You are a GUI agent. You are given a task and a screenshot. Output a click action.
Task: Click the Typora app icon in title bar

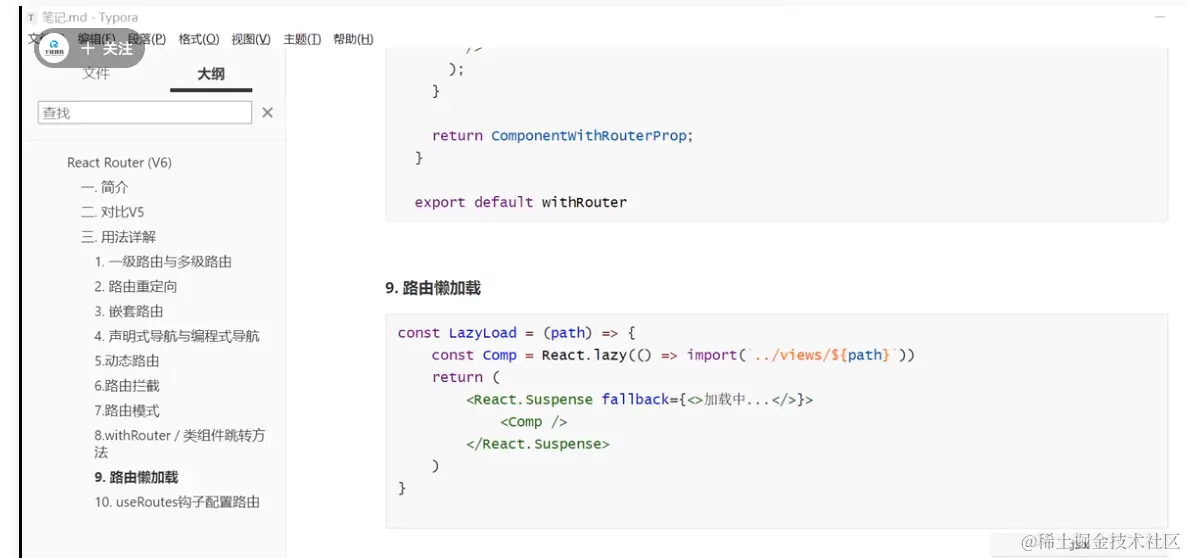pos(31,18)
